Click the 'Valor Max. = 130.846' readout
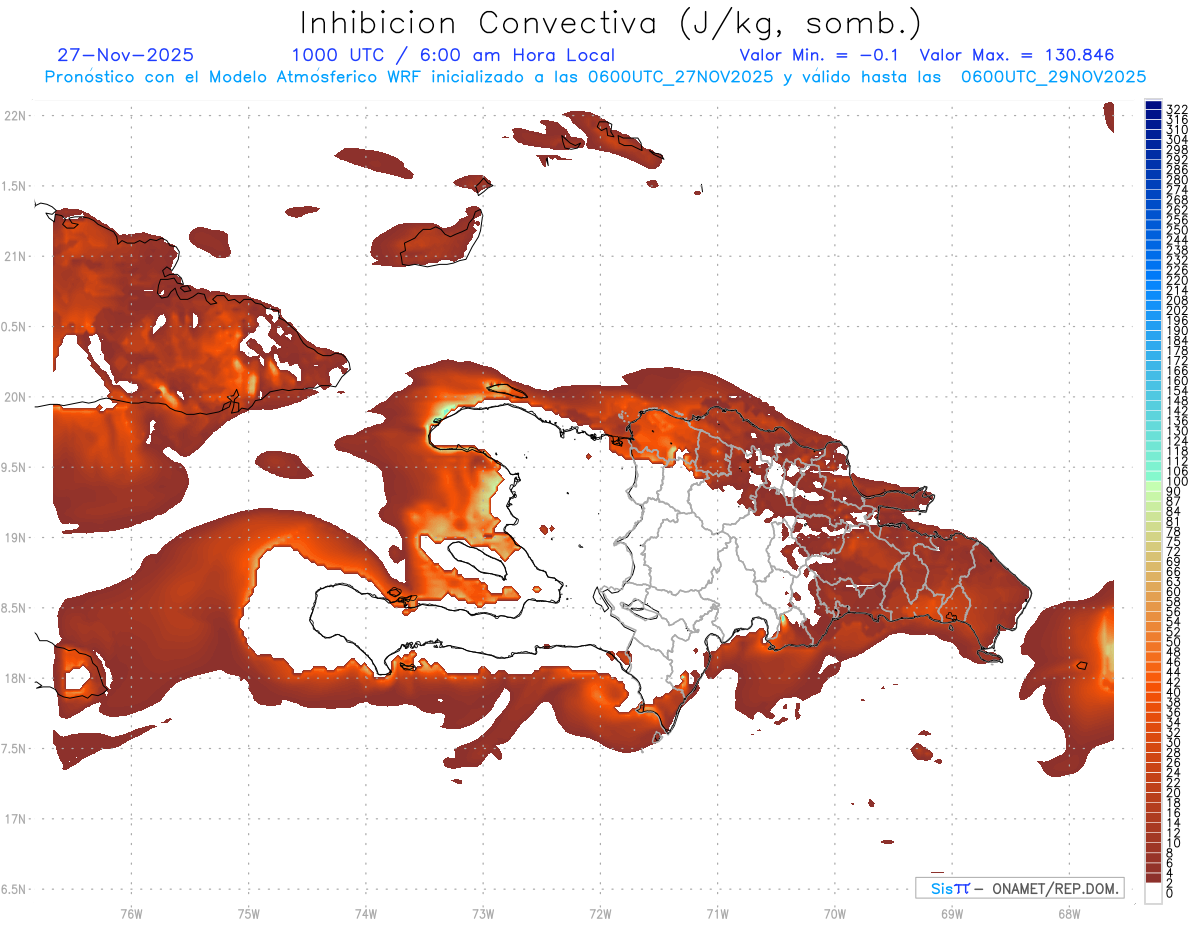Viewport: 1200px width, 927px height. tap(1017, 55)
